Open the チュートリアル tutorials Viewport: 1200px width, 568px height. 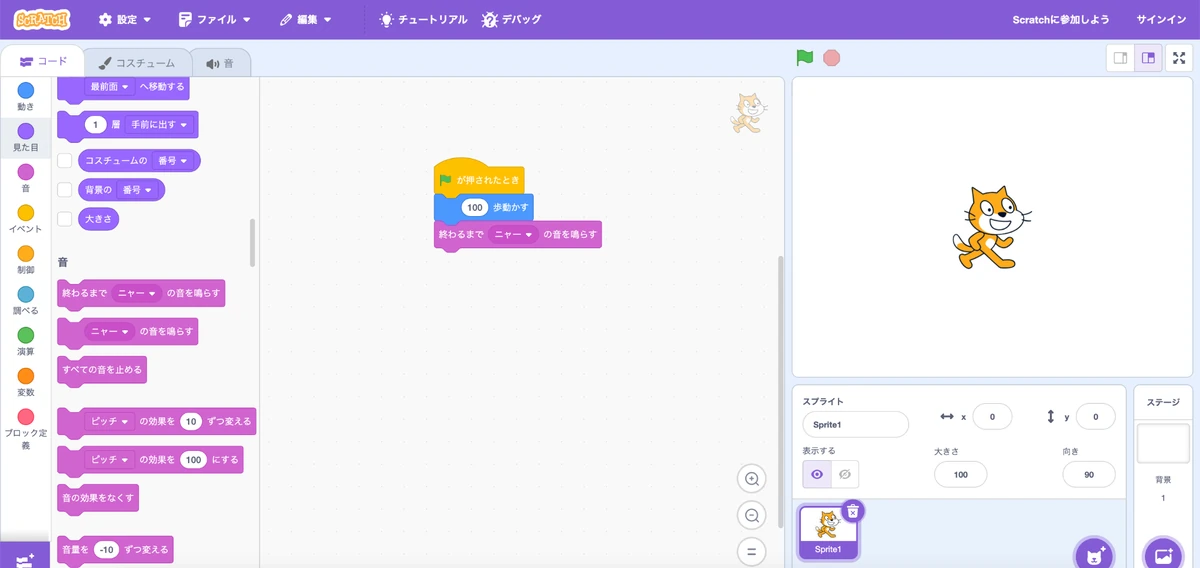pos(423,19)
